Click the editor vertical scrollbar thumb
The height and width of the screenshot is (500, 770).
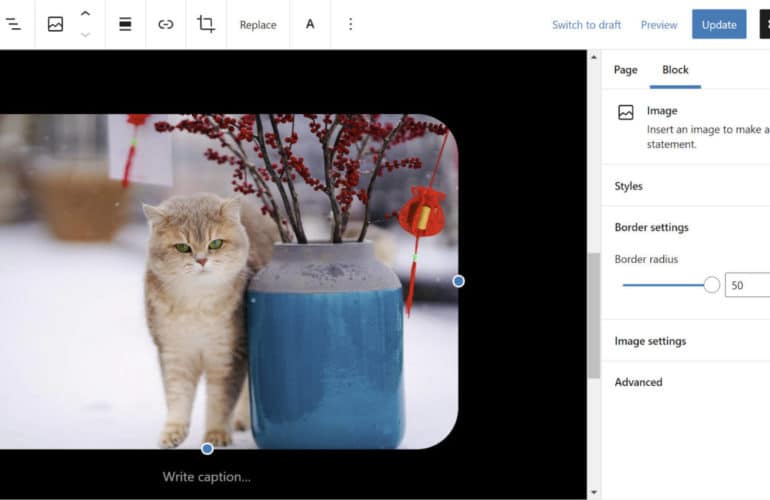pos(594,315)
